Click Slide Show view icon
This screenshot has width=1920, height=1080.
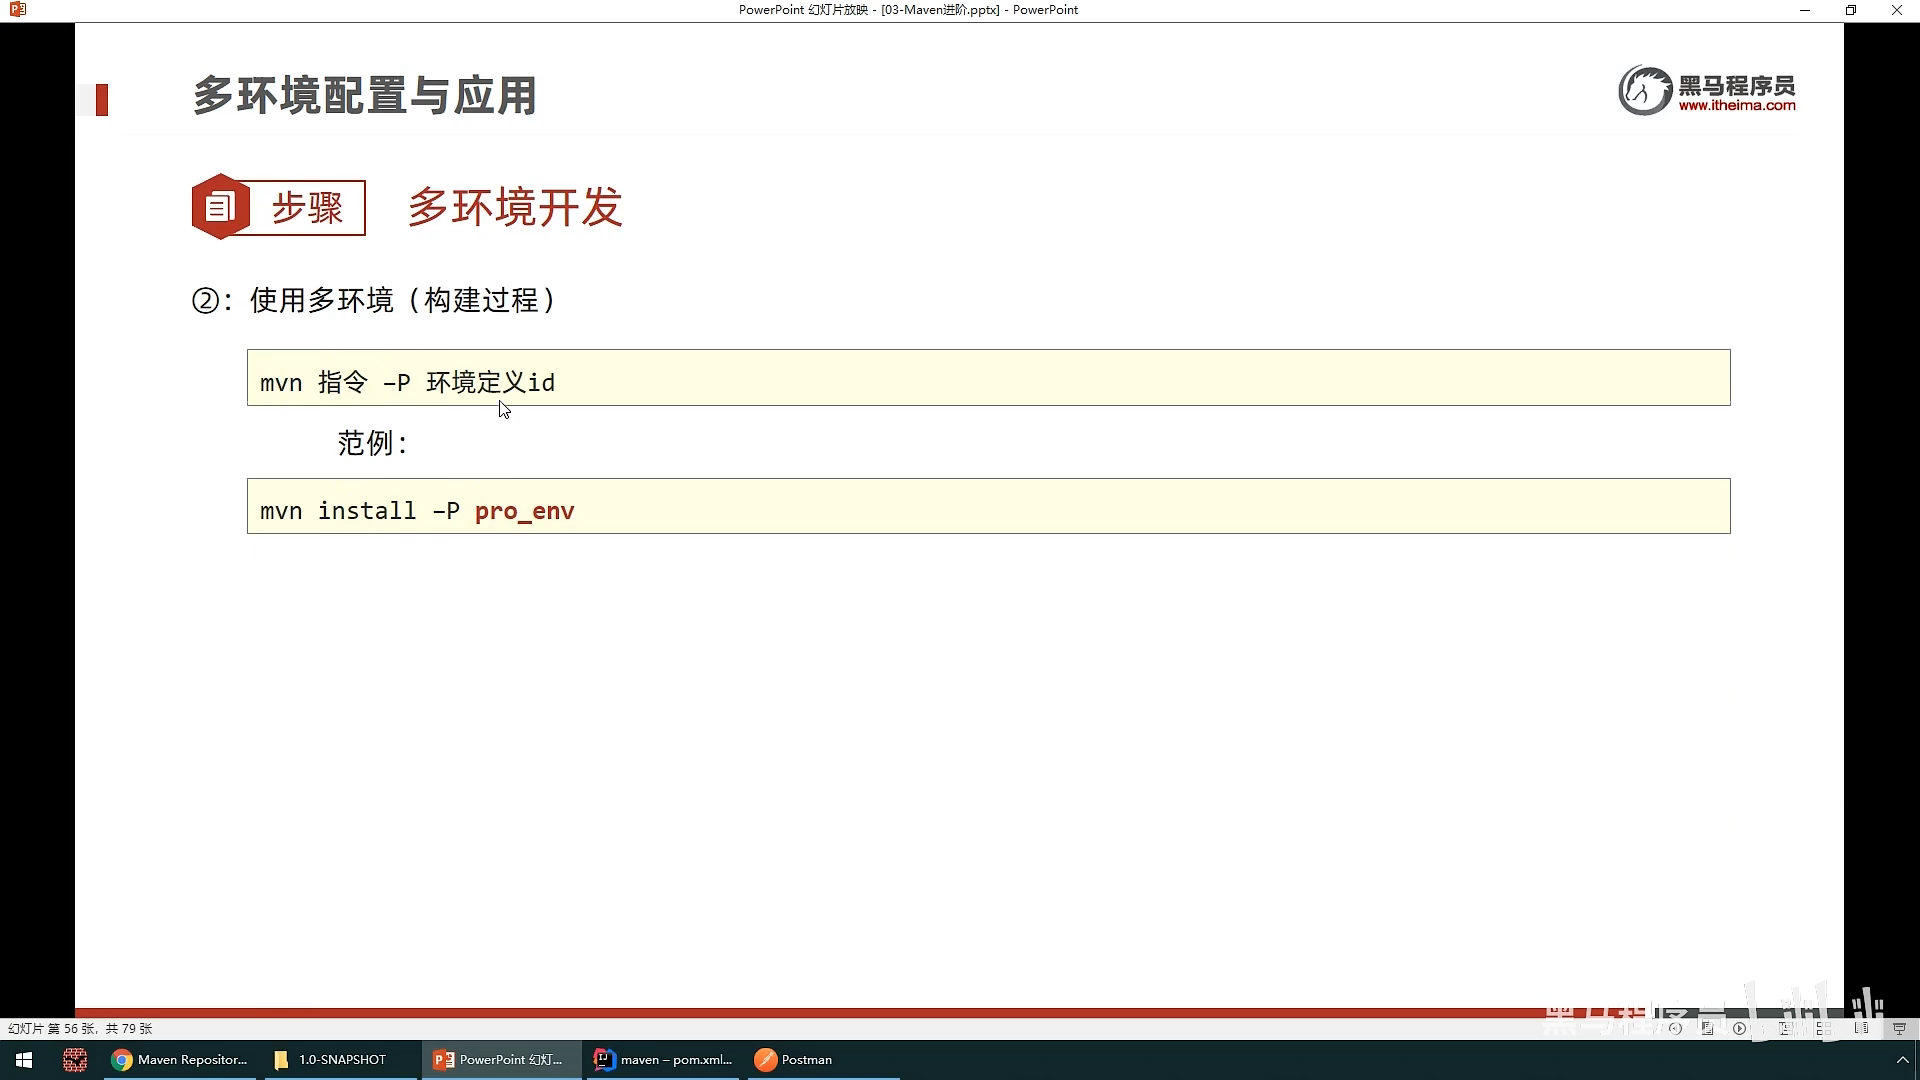click(1899, 1028)
